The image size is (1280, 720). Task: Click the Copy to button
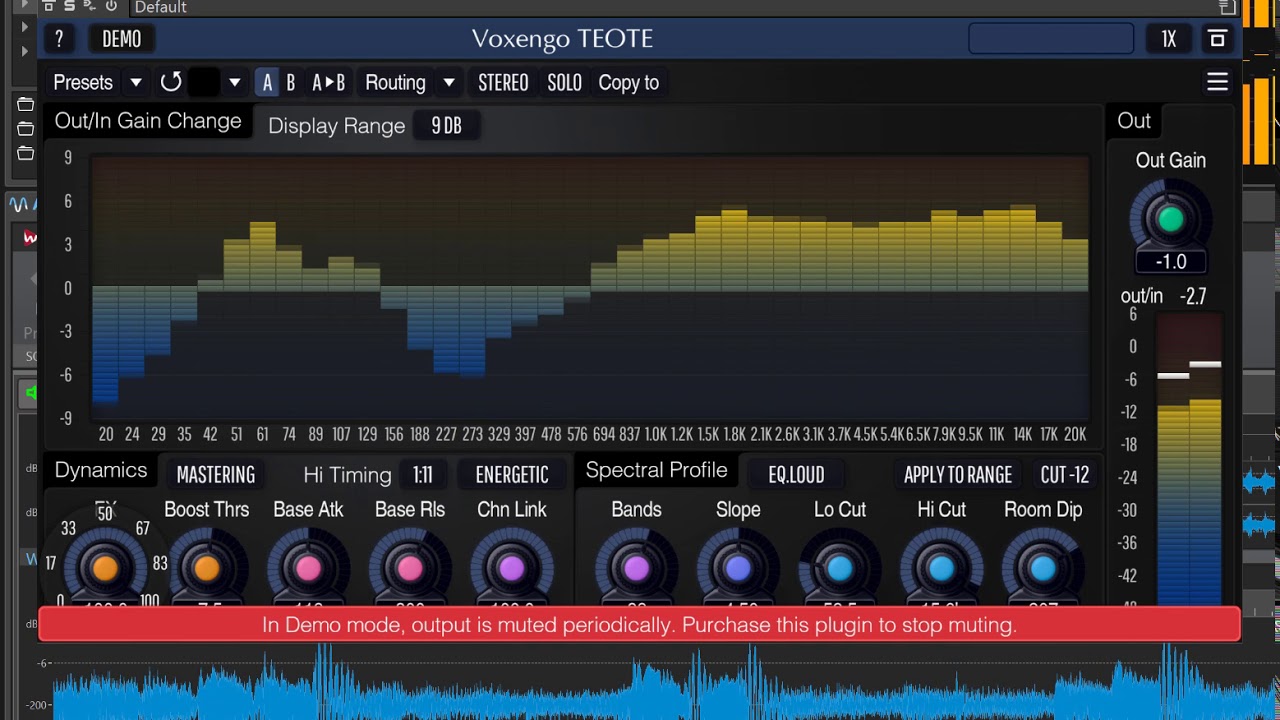629,83
